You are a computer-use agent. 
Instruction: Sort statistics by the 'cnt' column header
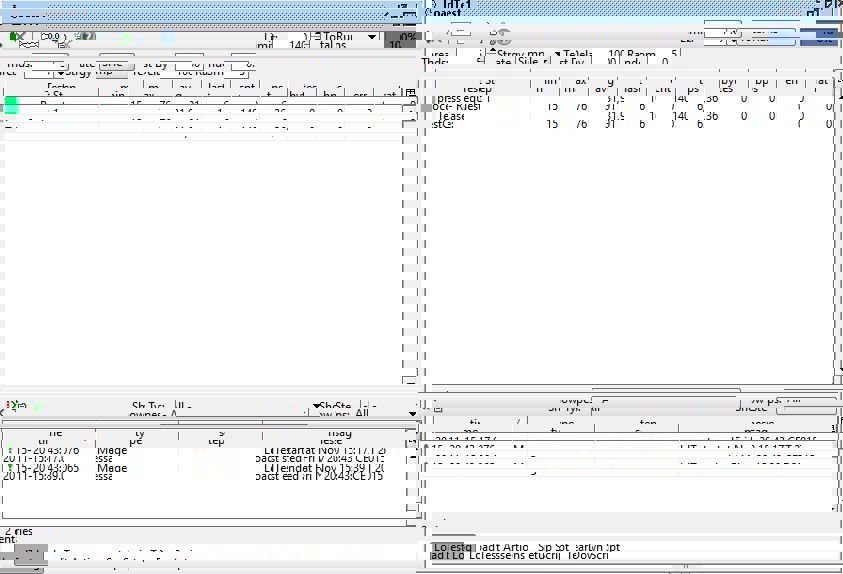pyautogui.click(x=248, y=90)
